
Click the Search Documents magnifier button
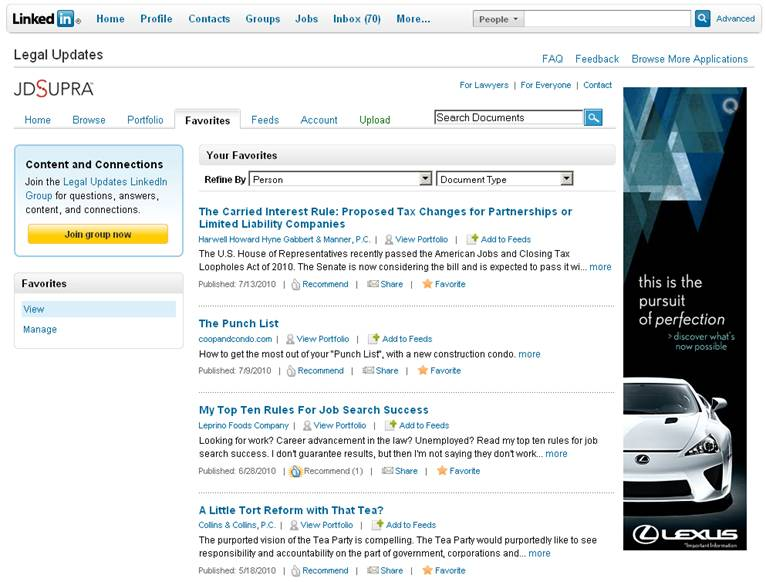click(593, 117)
